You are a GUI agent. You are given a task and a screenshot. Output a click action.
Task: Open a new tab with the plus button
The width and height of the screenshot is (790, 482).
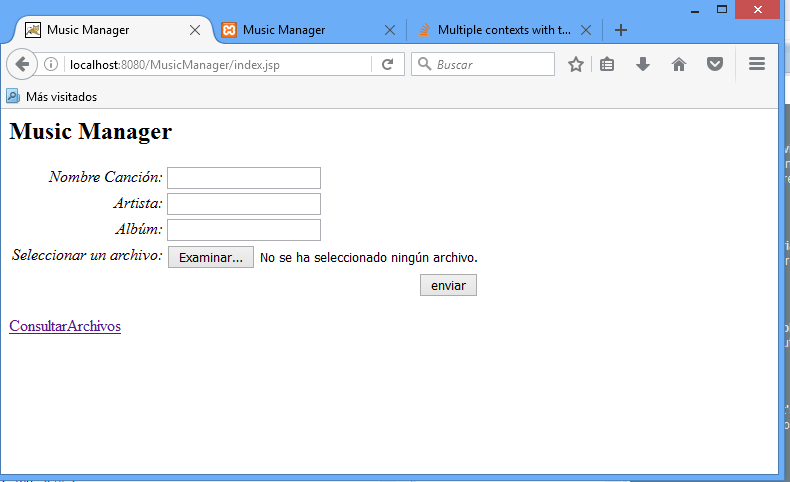621,30
